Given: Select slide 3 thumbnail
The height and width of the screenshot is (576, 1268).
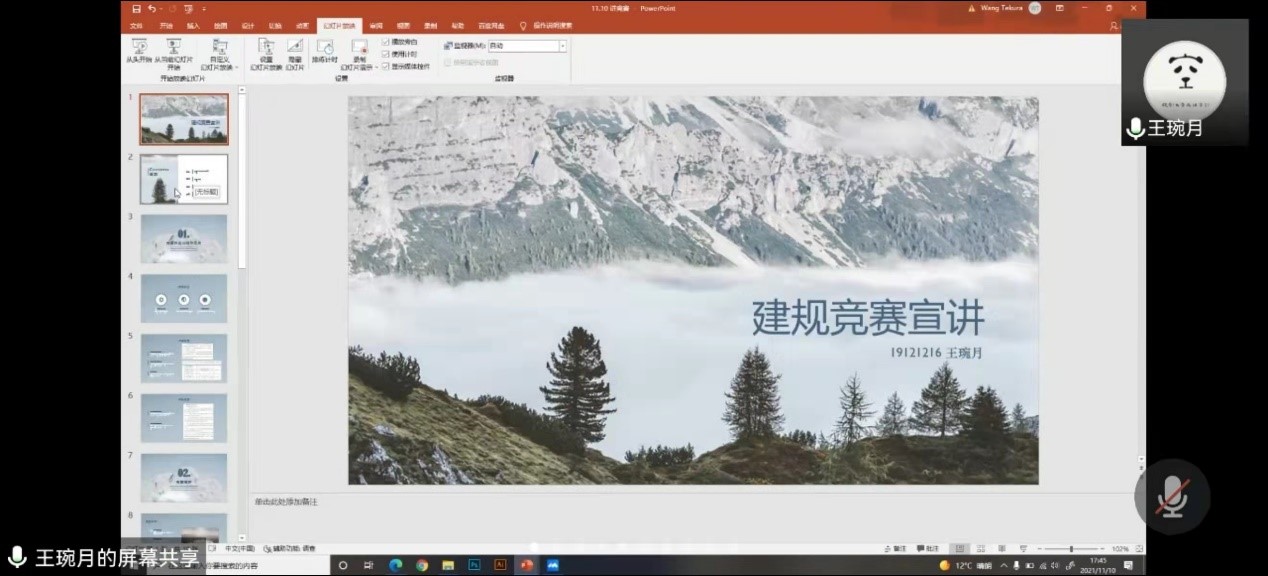Looking at the screenshot, I should click(184, 239).
